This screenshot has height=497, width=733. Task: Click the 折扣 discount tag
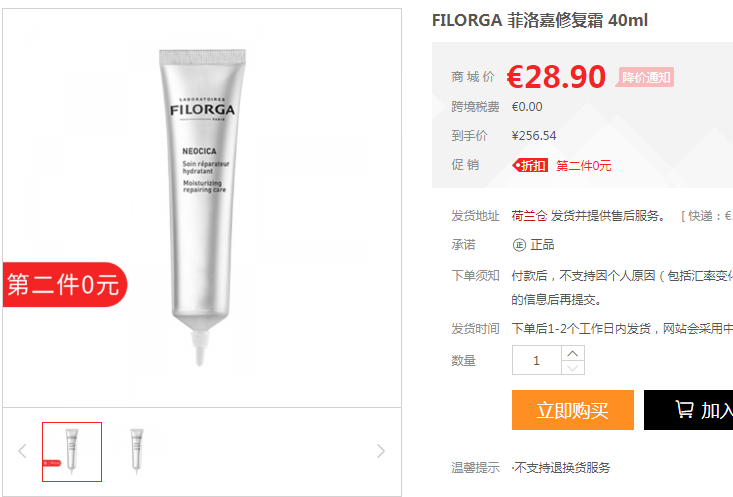tap(530, 166)
